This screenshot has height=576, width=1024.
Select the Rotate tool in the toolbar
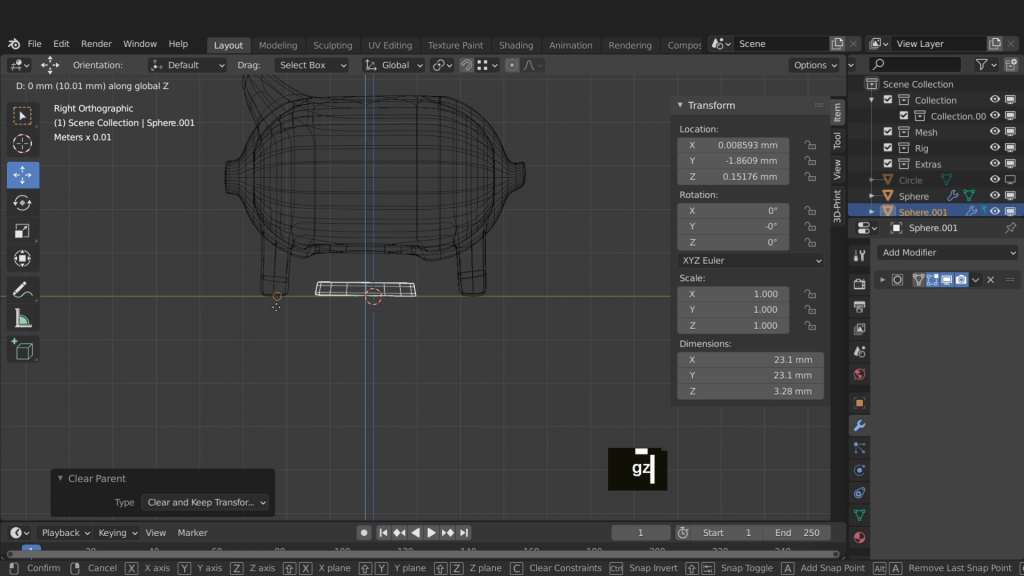coord(22,203)
